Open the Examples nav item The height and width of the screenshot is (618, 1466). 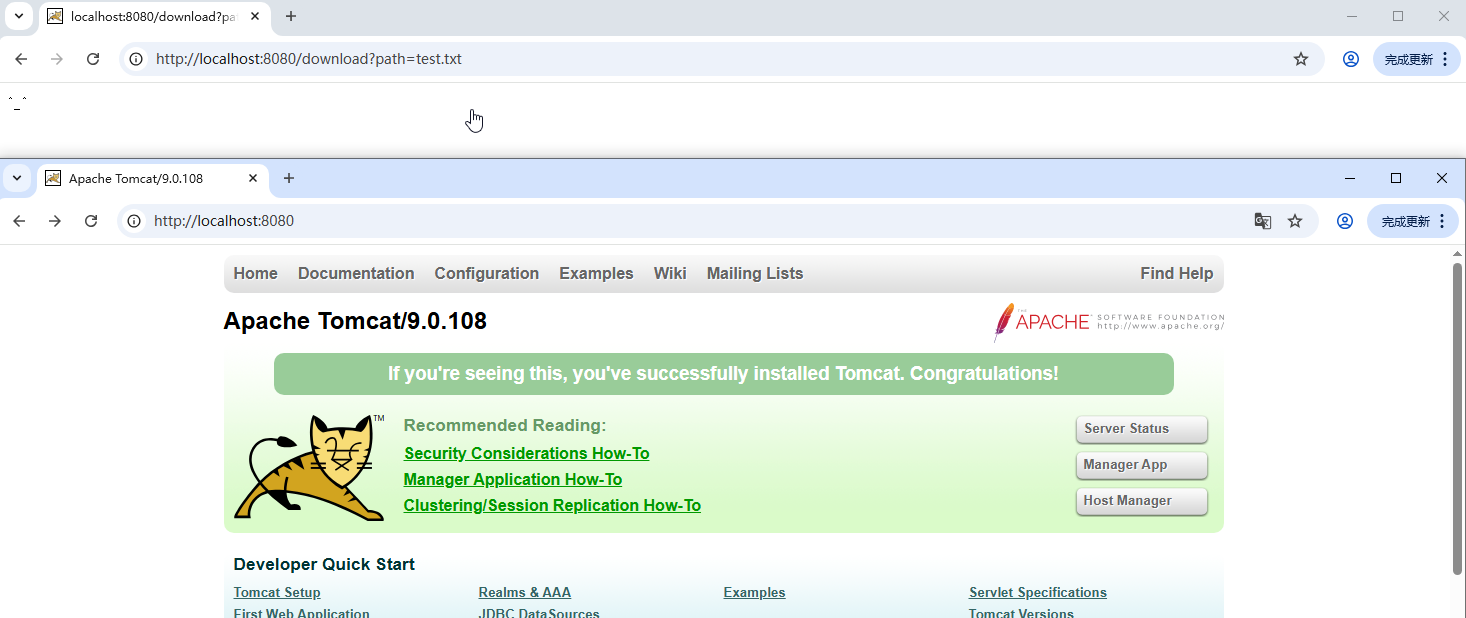(596, 274)
